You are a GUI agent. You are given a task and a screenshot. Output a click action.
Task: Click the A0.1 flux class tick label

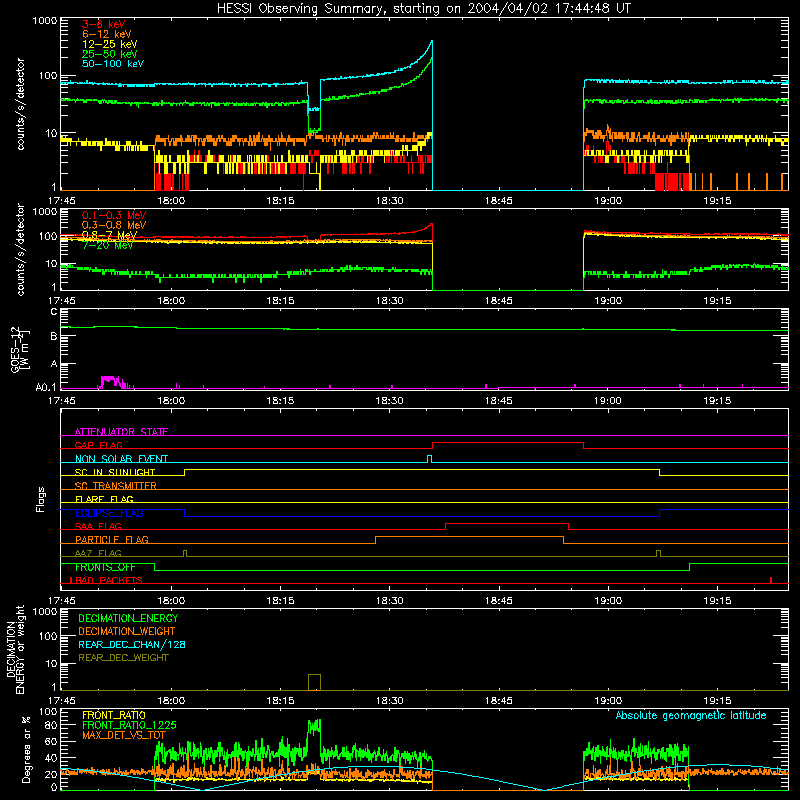46,387
